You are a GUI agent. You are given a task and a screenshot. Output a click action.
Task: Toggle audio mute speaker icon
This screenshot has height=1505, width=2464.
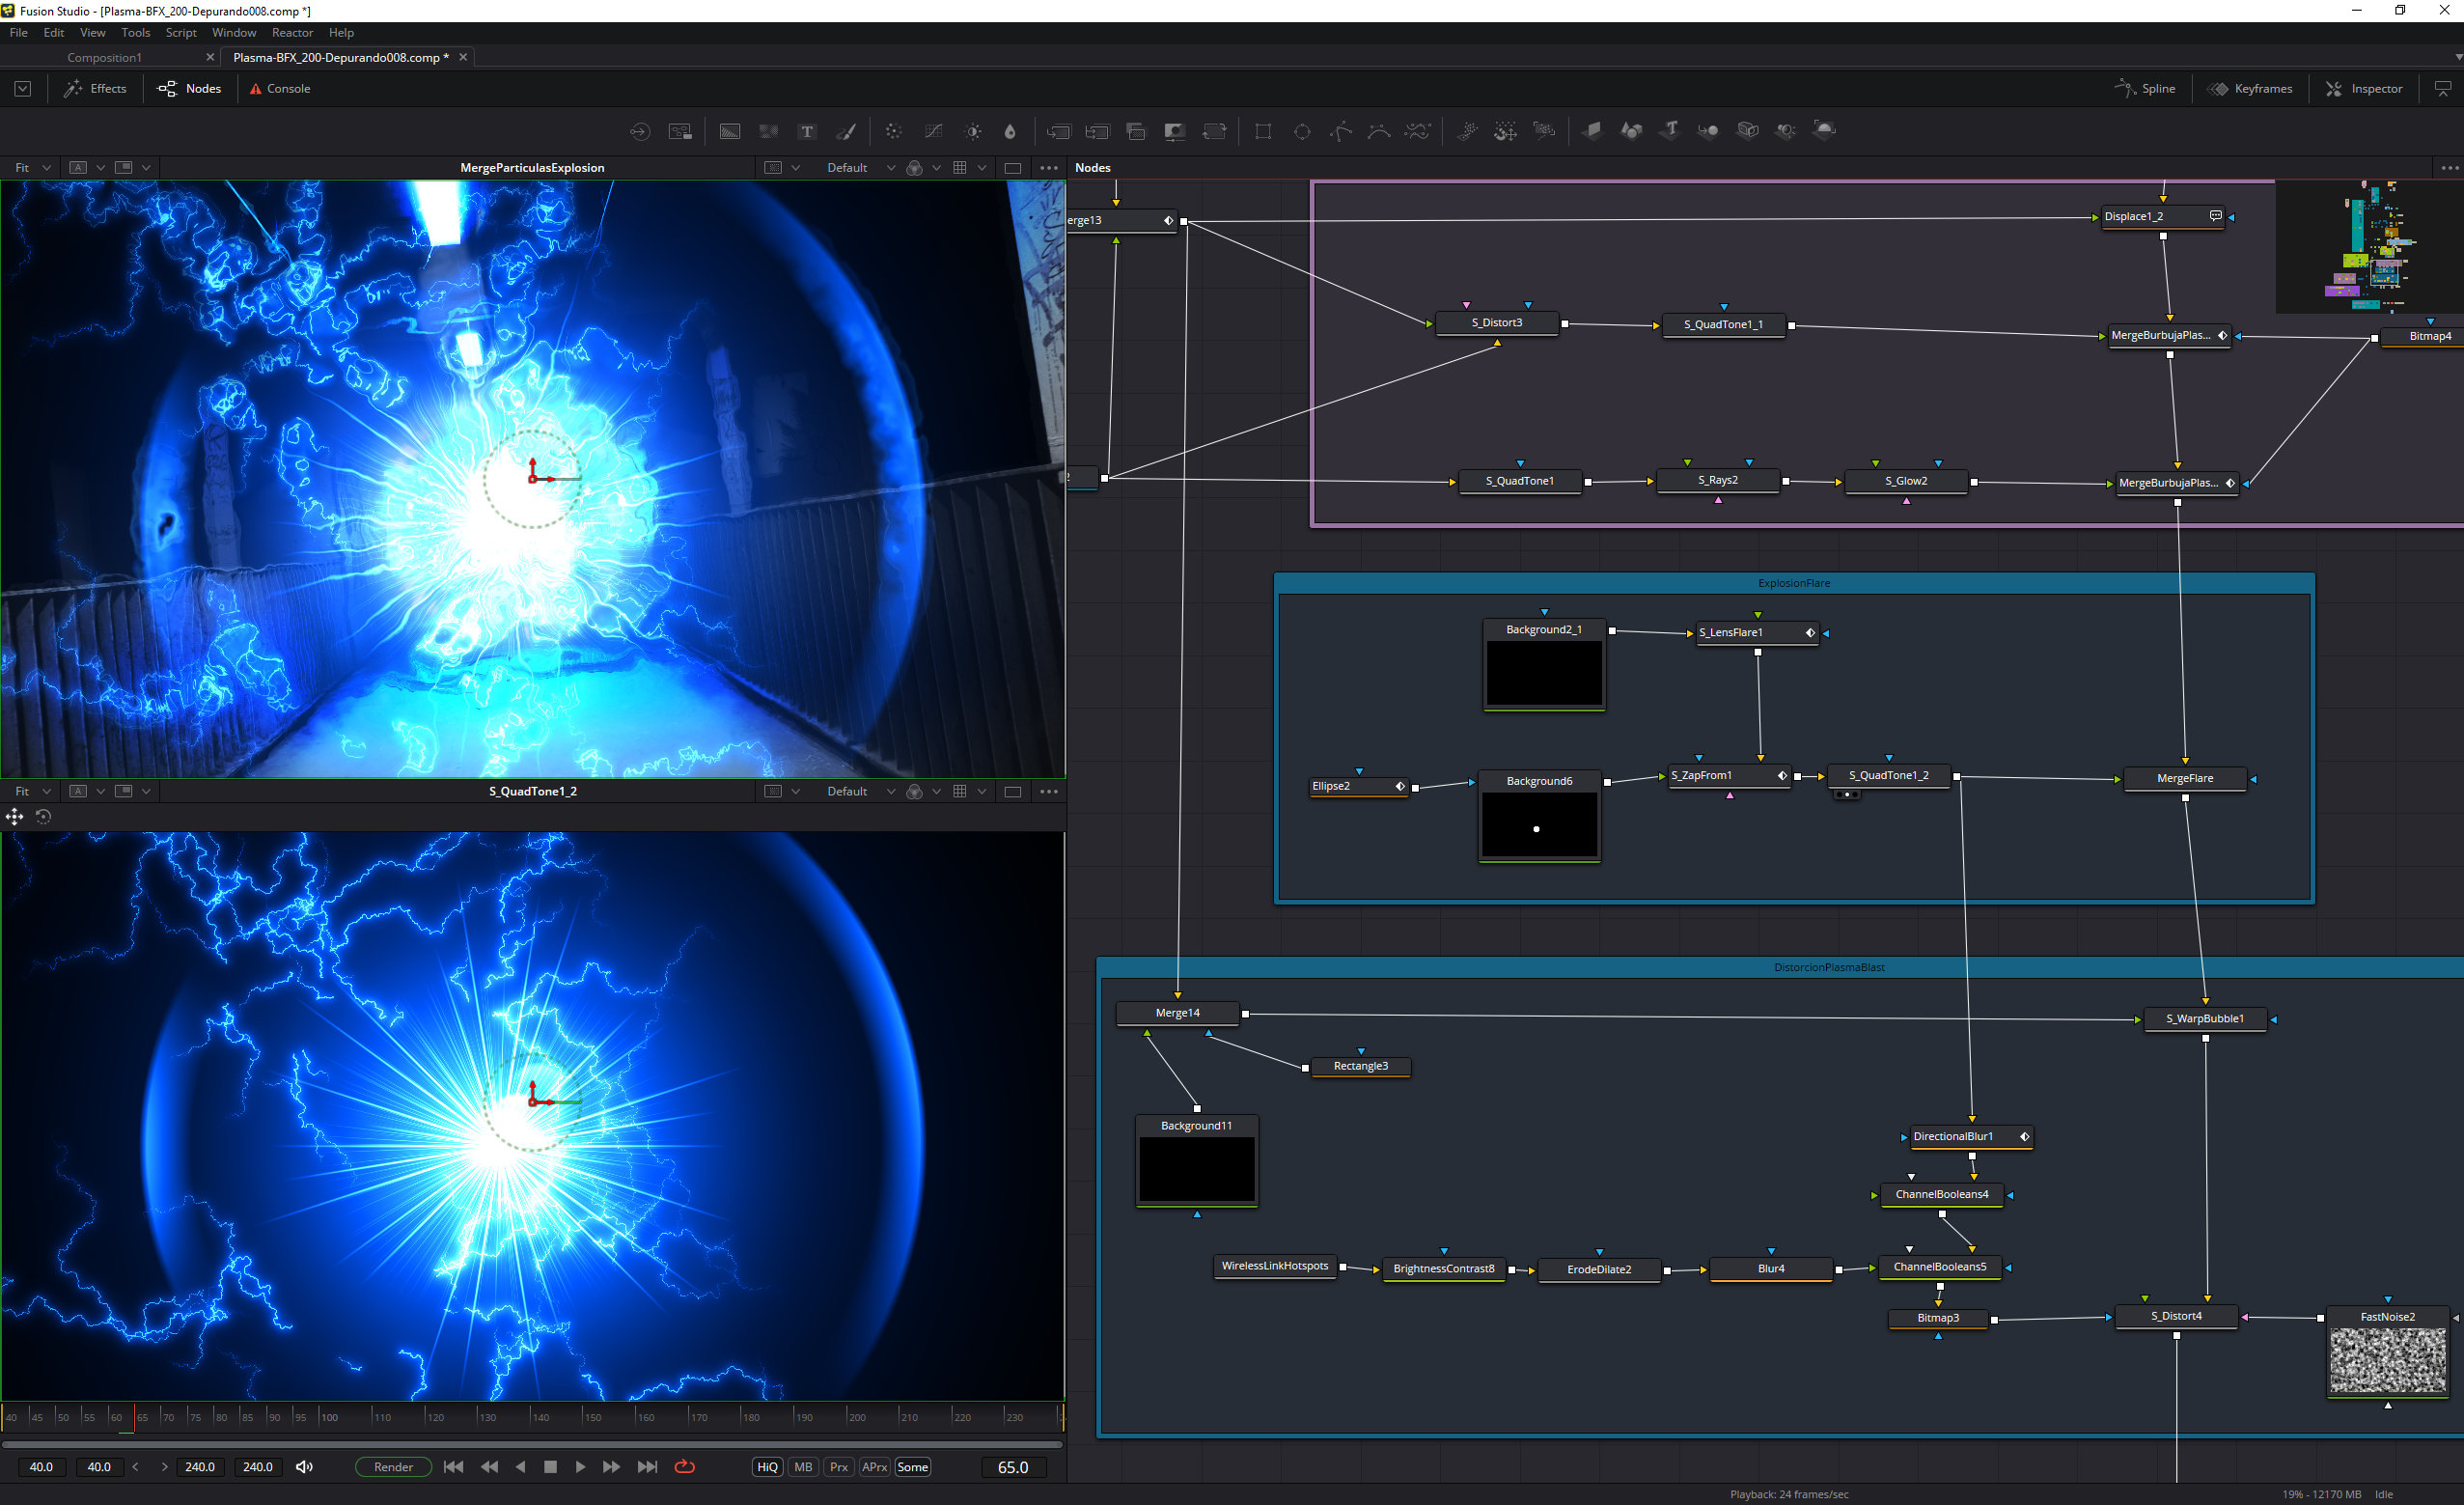(x=305, y=1467)
